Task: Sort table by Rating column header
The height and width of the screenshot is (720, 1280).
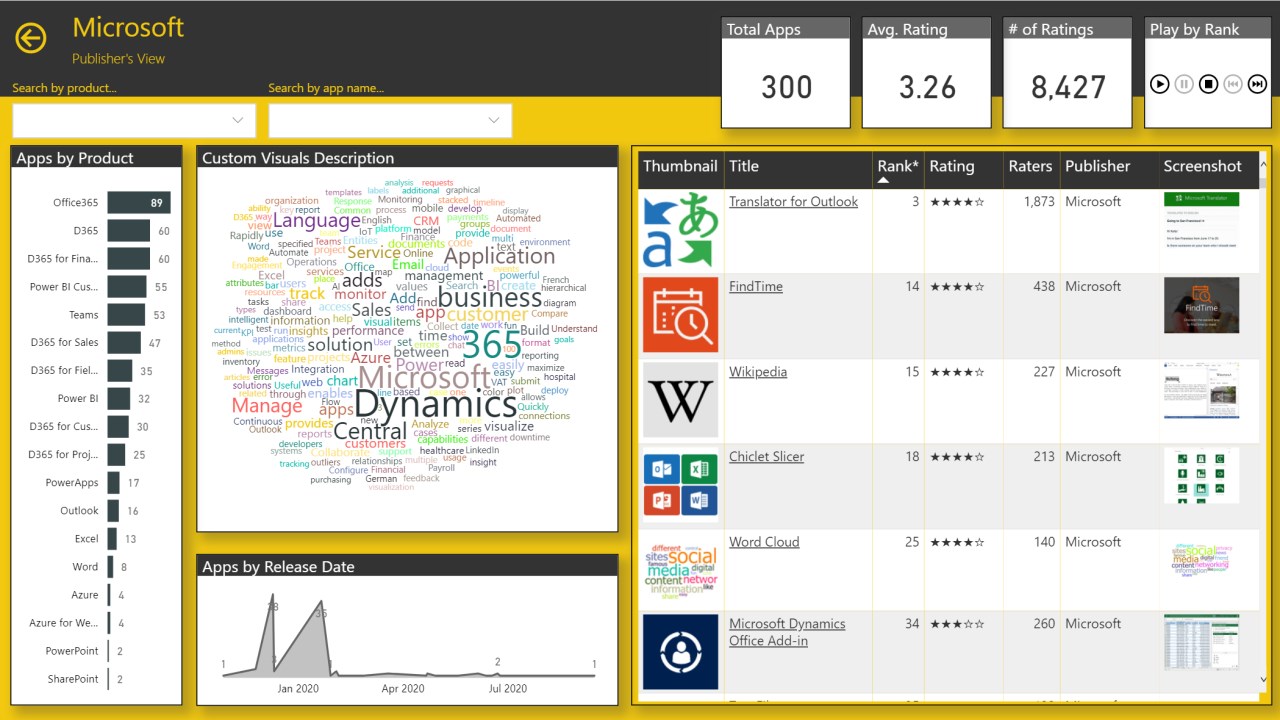Action: pyautogui.click(x=952, y=166)
